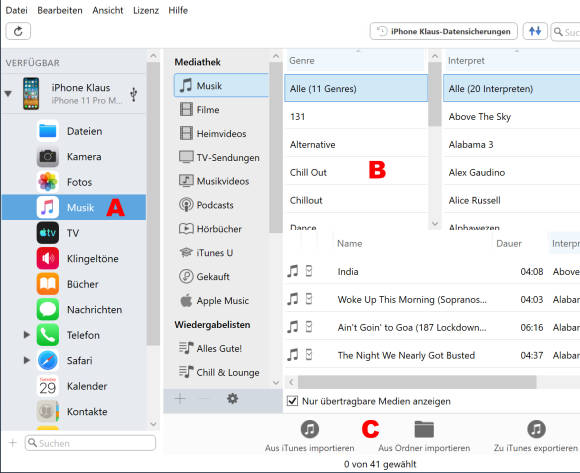Select interpreter Alice Russell

point(511,200)
